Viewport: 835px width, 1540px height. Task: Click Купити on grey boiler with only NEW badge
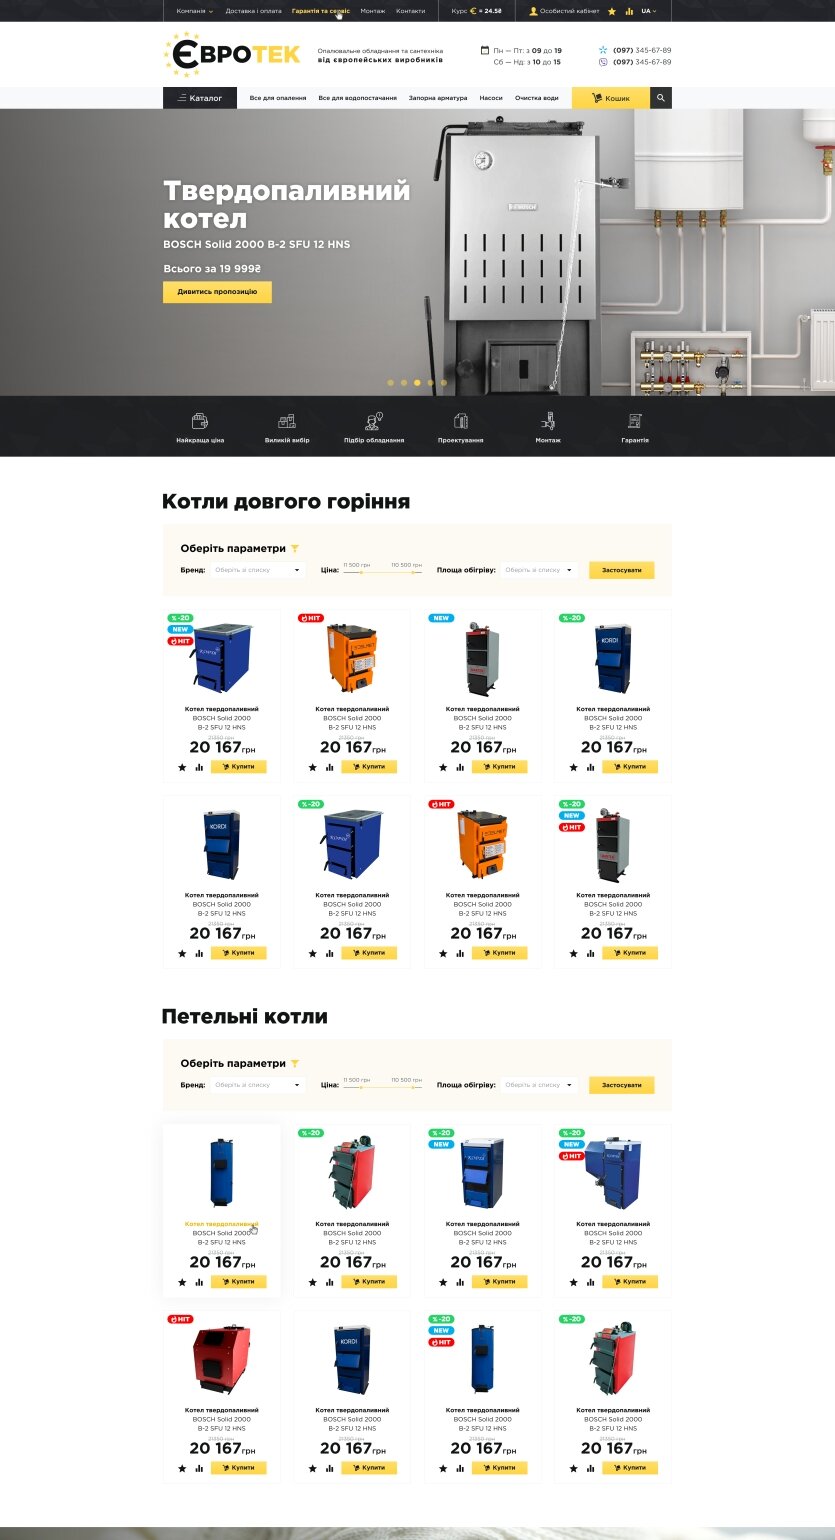499,767
